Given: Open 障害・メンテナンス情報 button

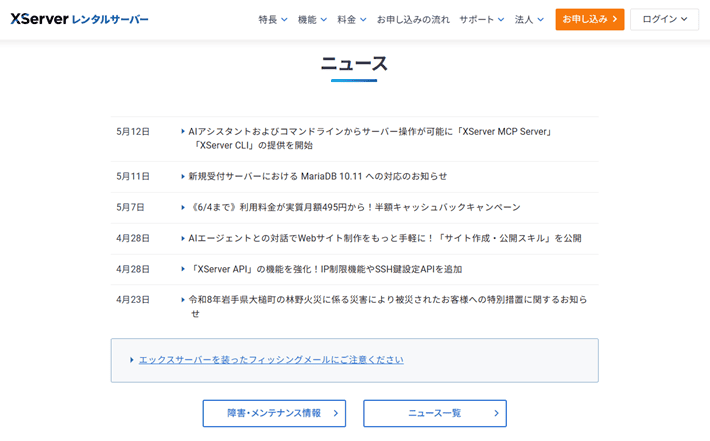Looking at the screenshot, I should (274, 413).
